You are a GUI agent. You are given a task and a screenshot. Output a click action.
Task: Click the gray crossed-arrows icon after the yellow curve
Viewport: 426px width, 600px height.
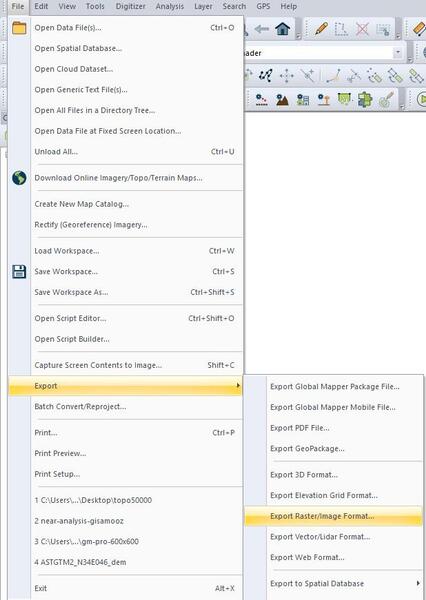point(354,76)
